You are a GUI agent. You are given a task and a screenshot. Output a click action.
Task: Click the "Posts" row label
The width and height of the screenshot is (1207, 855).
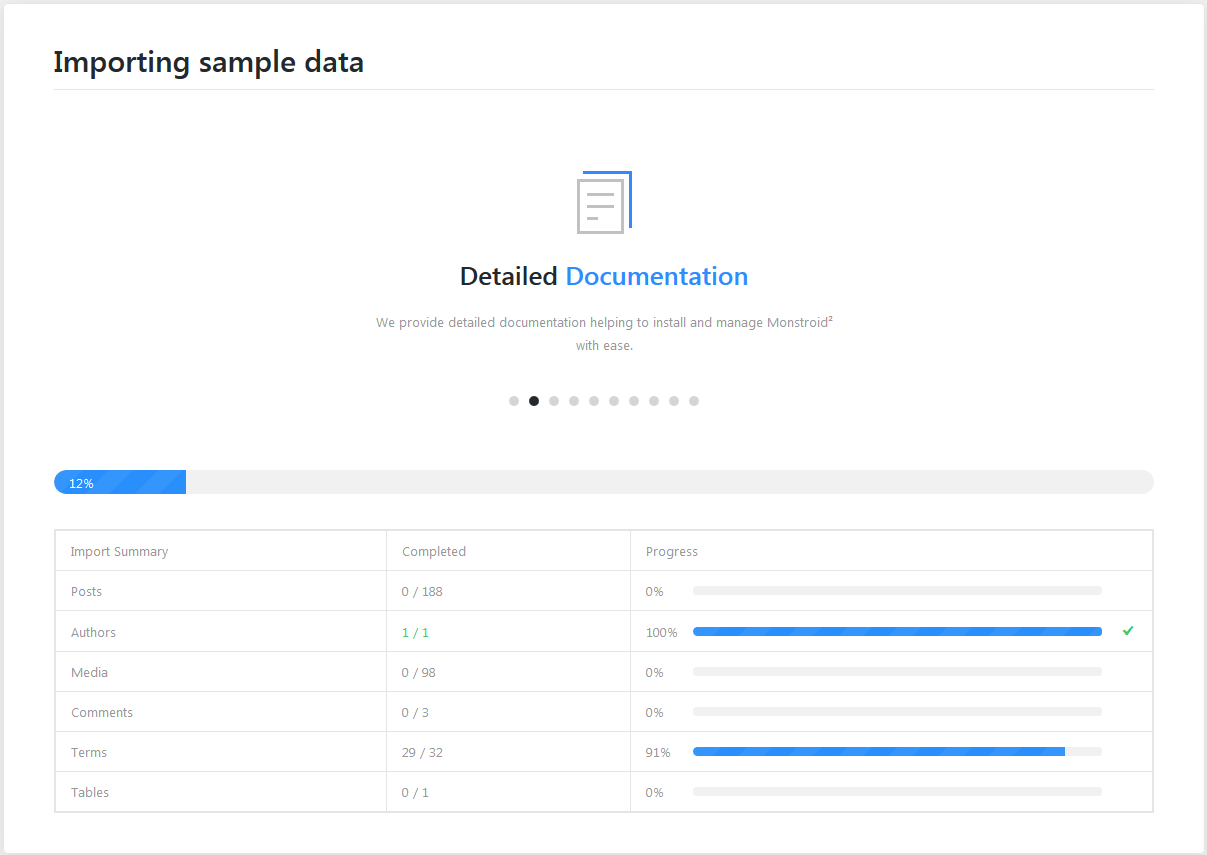[86, 592]
